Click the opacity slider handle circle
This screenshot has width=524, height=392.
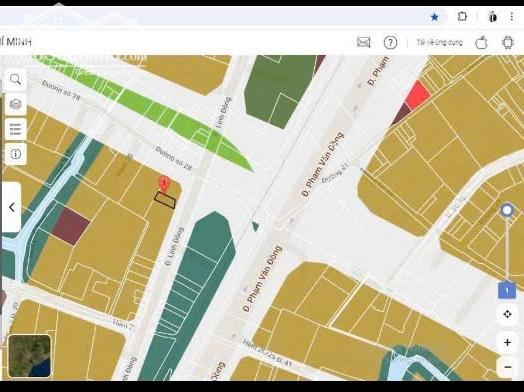(x=507, y=211)
